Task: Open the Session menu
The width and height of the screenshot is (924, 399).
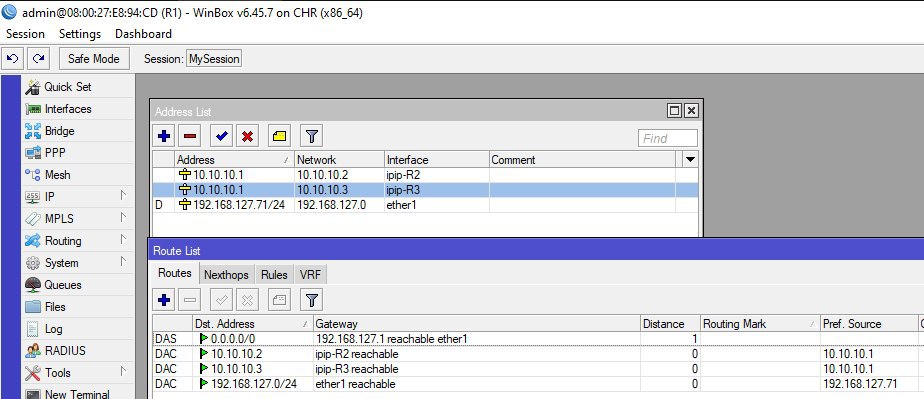Action: [25, 34]
